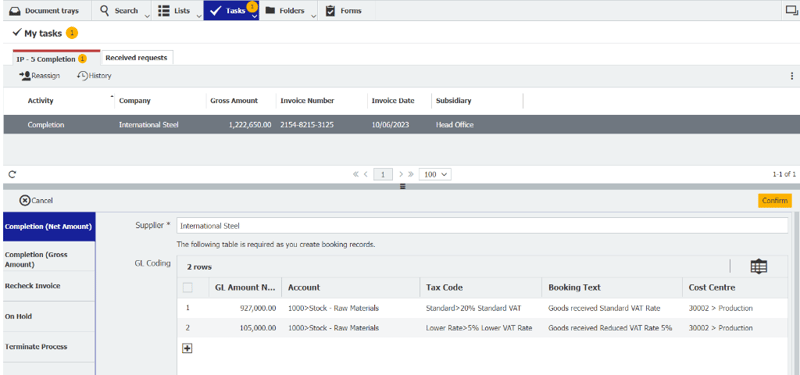The image size is (800, 375).
Task: Refresh the task list
Action: point(12,174)
